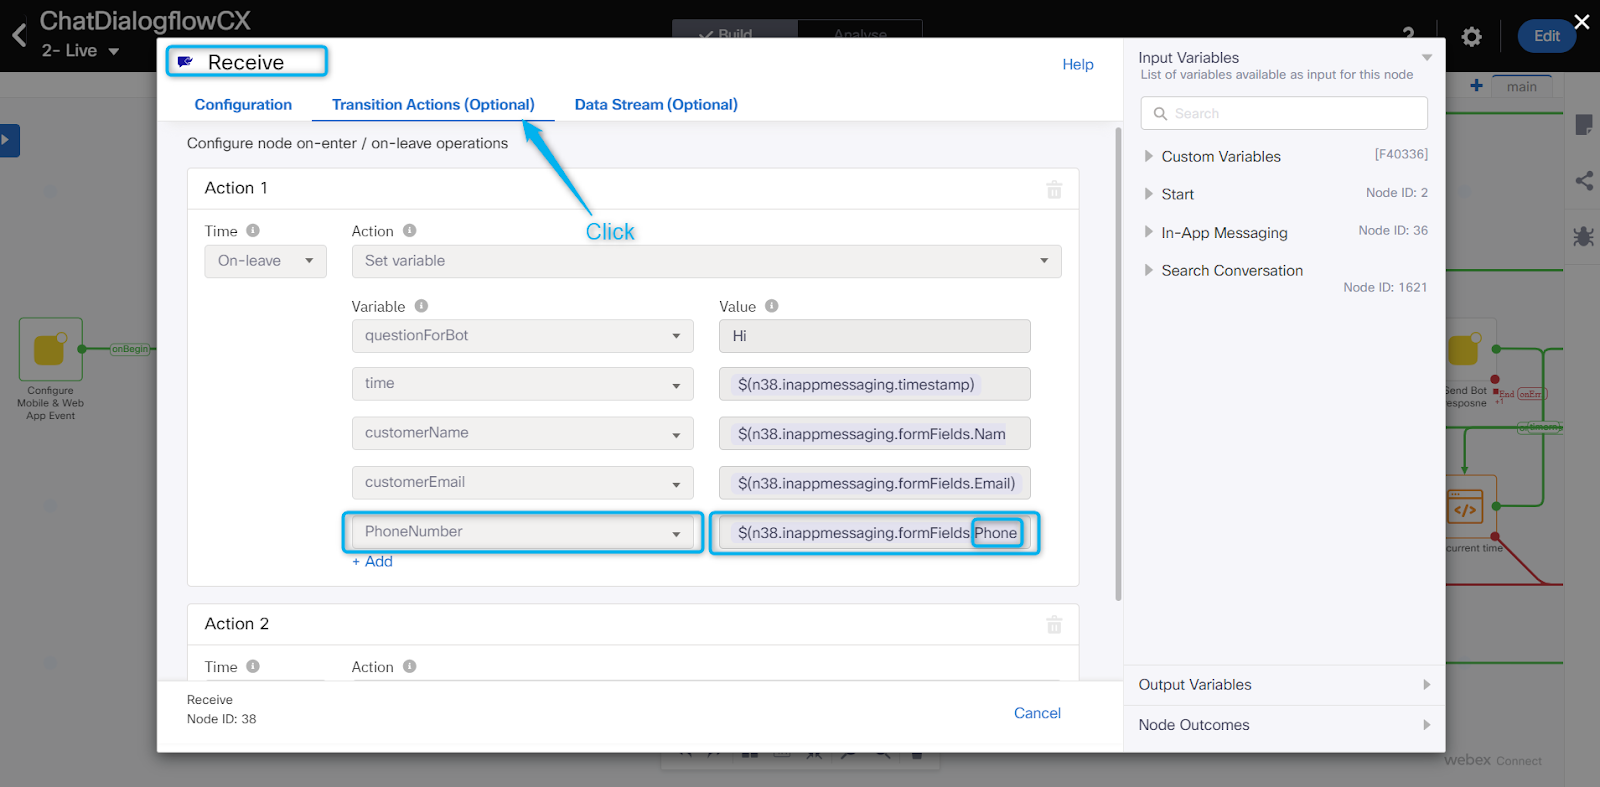Expand the left side panel arrow
The image size is (1600, 787).
[7, 140]
